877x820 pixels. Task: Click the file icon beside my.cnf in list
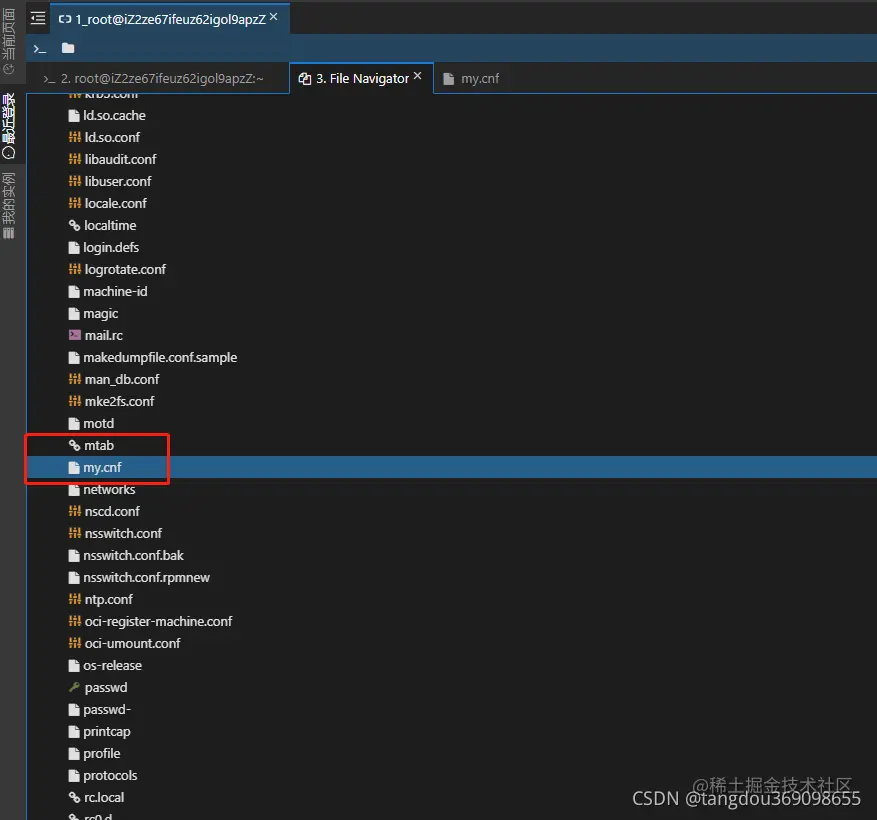click(x=74, y=468)
